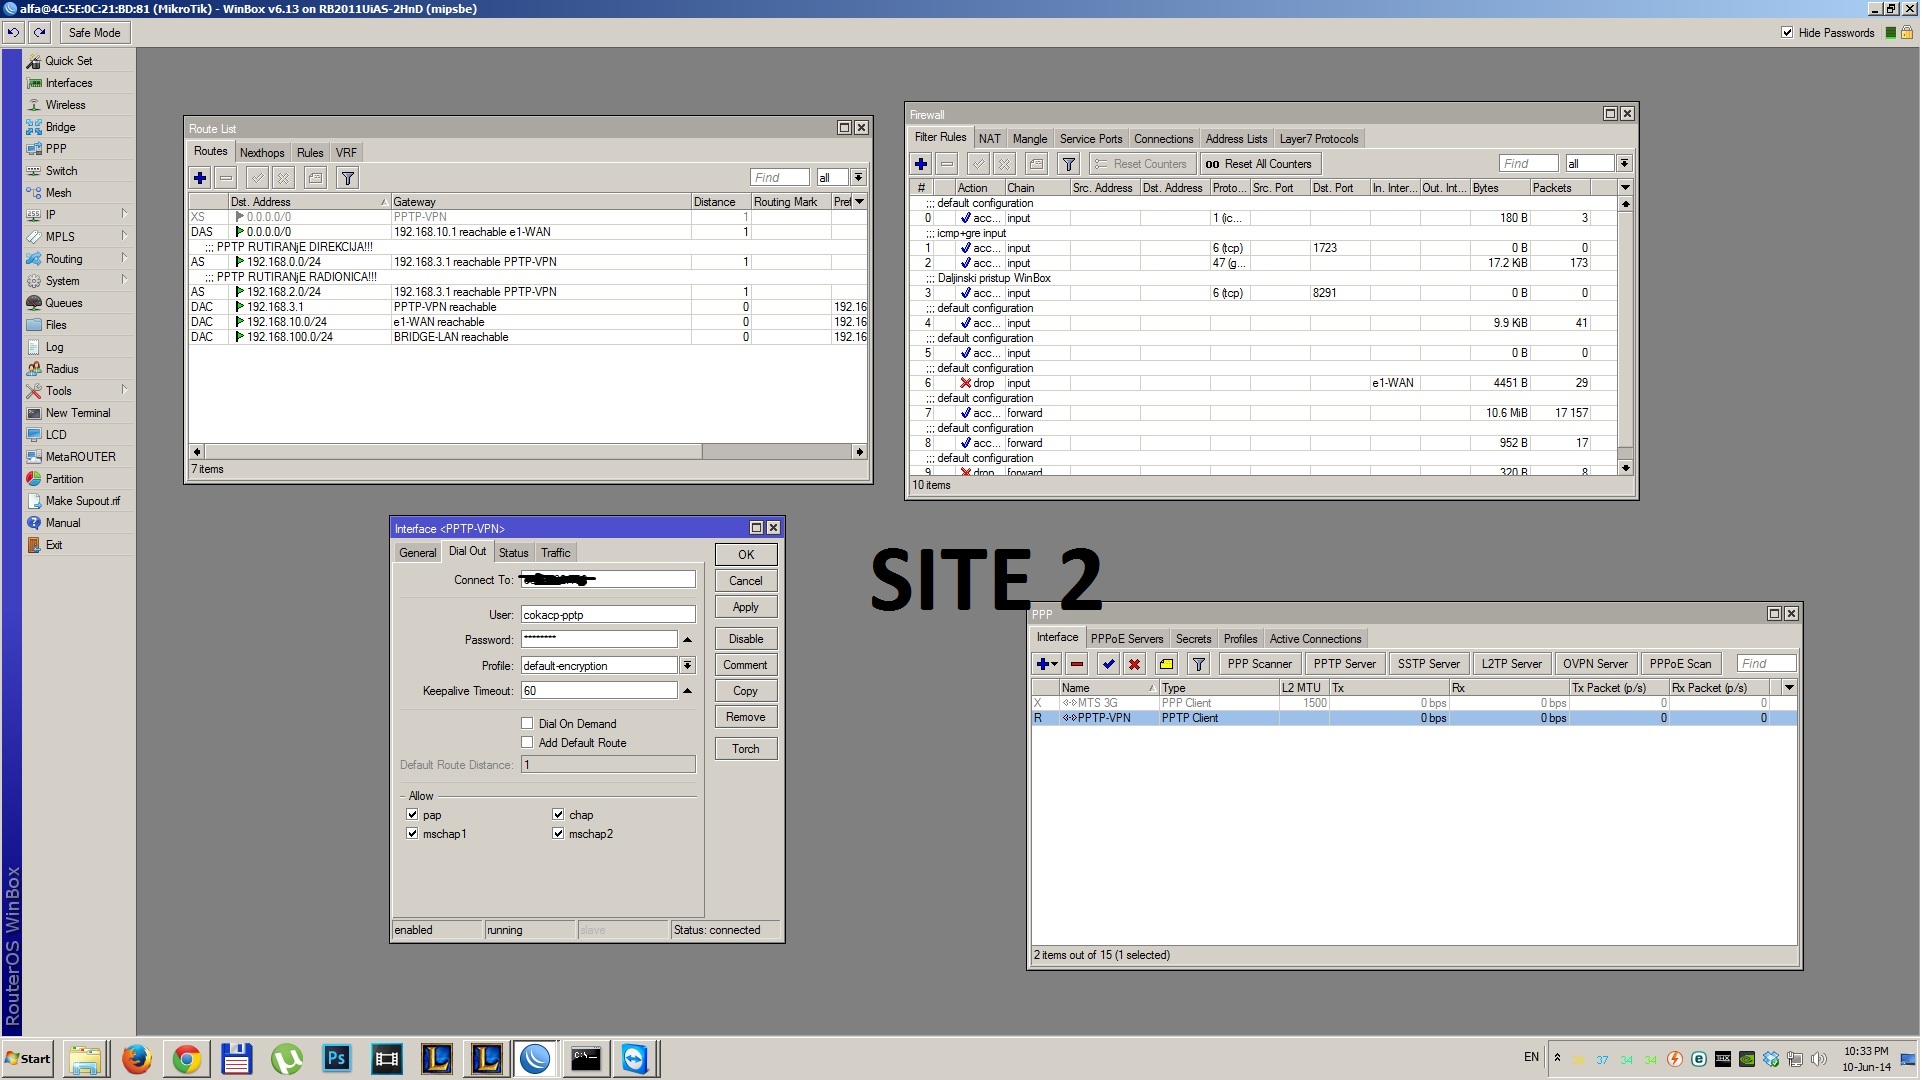Click the yellow comment icon in PPP toolbar
Screen dimensions: 1922x1080
coord(1166,664)
